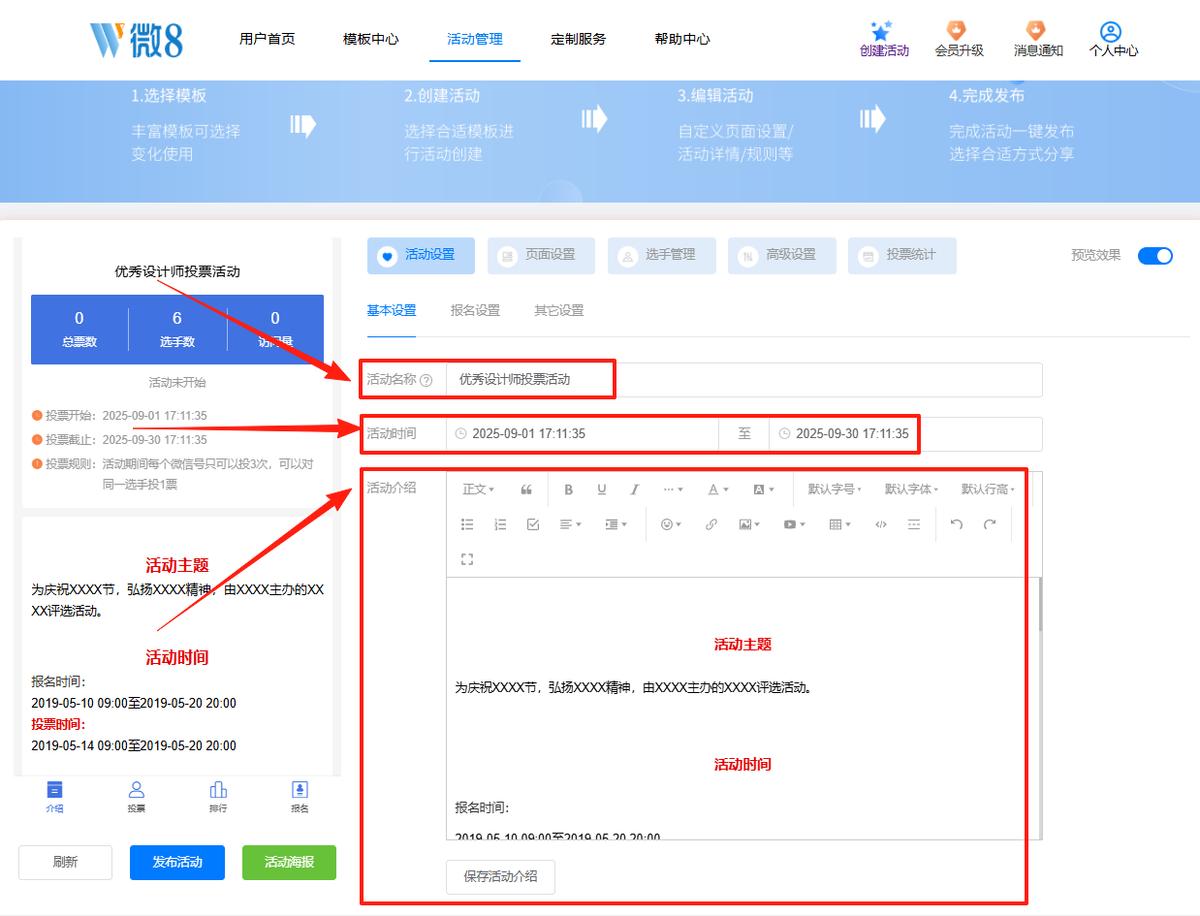The image size is (1200, 916).
Task: Switch the editor to fullscreen
Action: pos(467,559)
